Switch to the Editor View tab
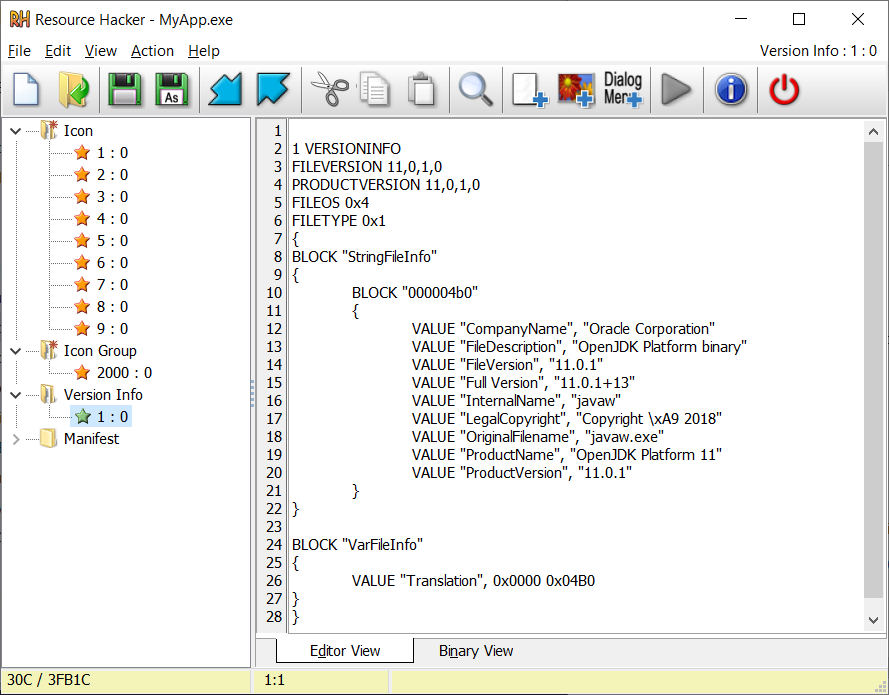The width and height of the screenshot is (889, 695). point(345,651)
